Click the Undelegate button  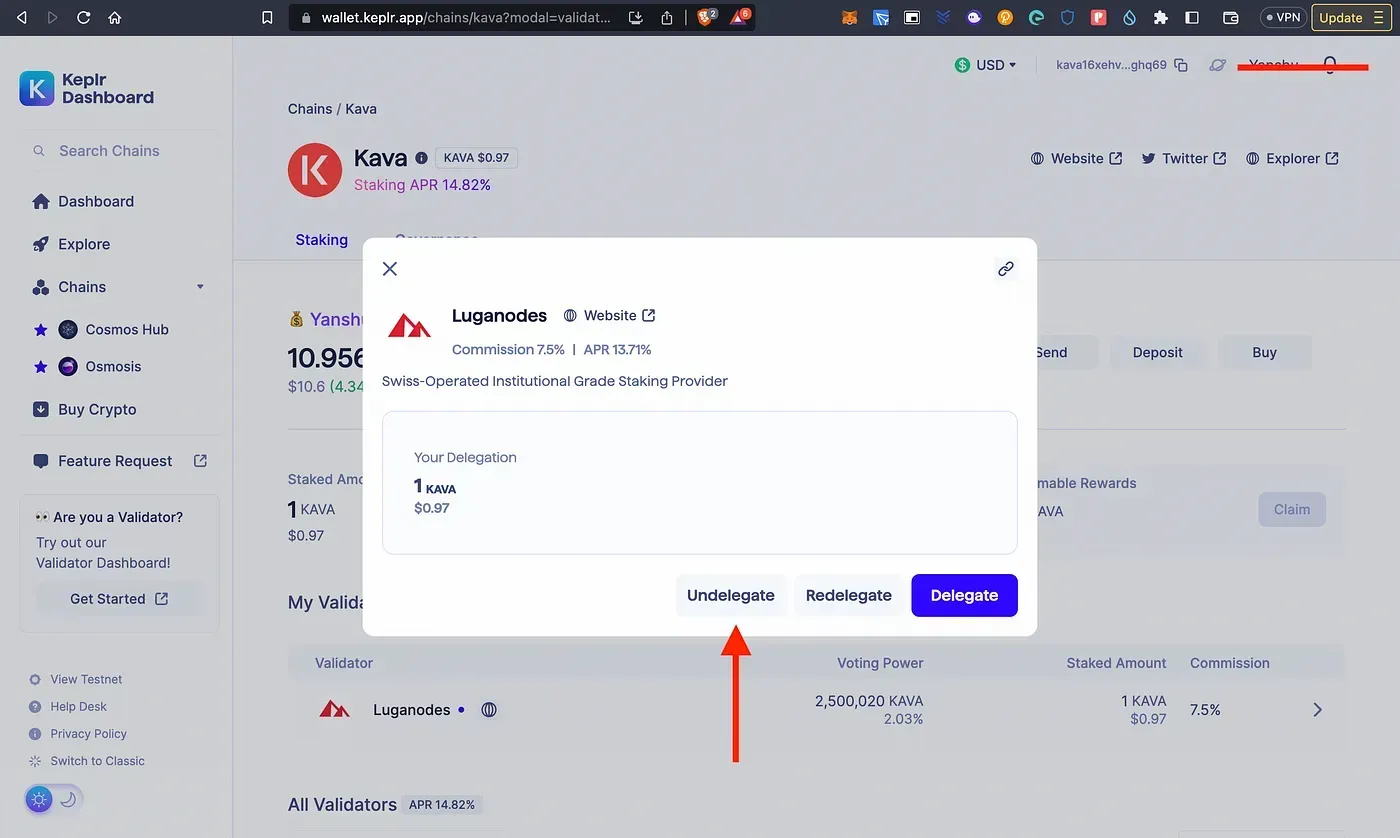click(x=731, y=595)
